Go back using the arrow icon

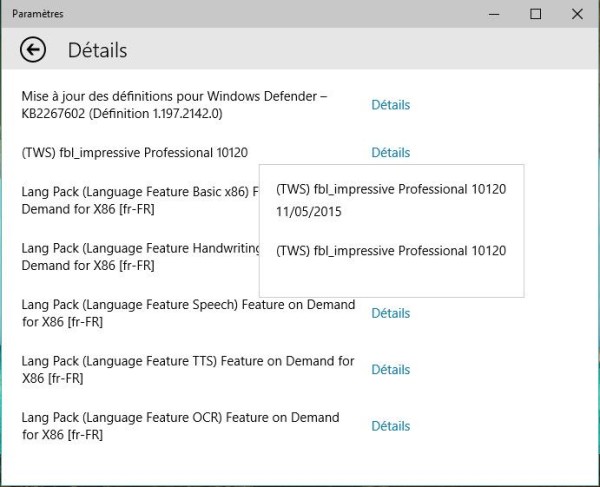(x=33, y=50)
